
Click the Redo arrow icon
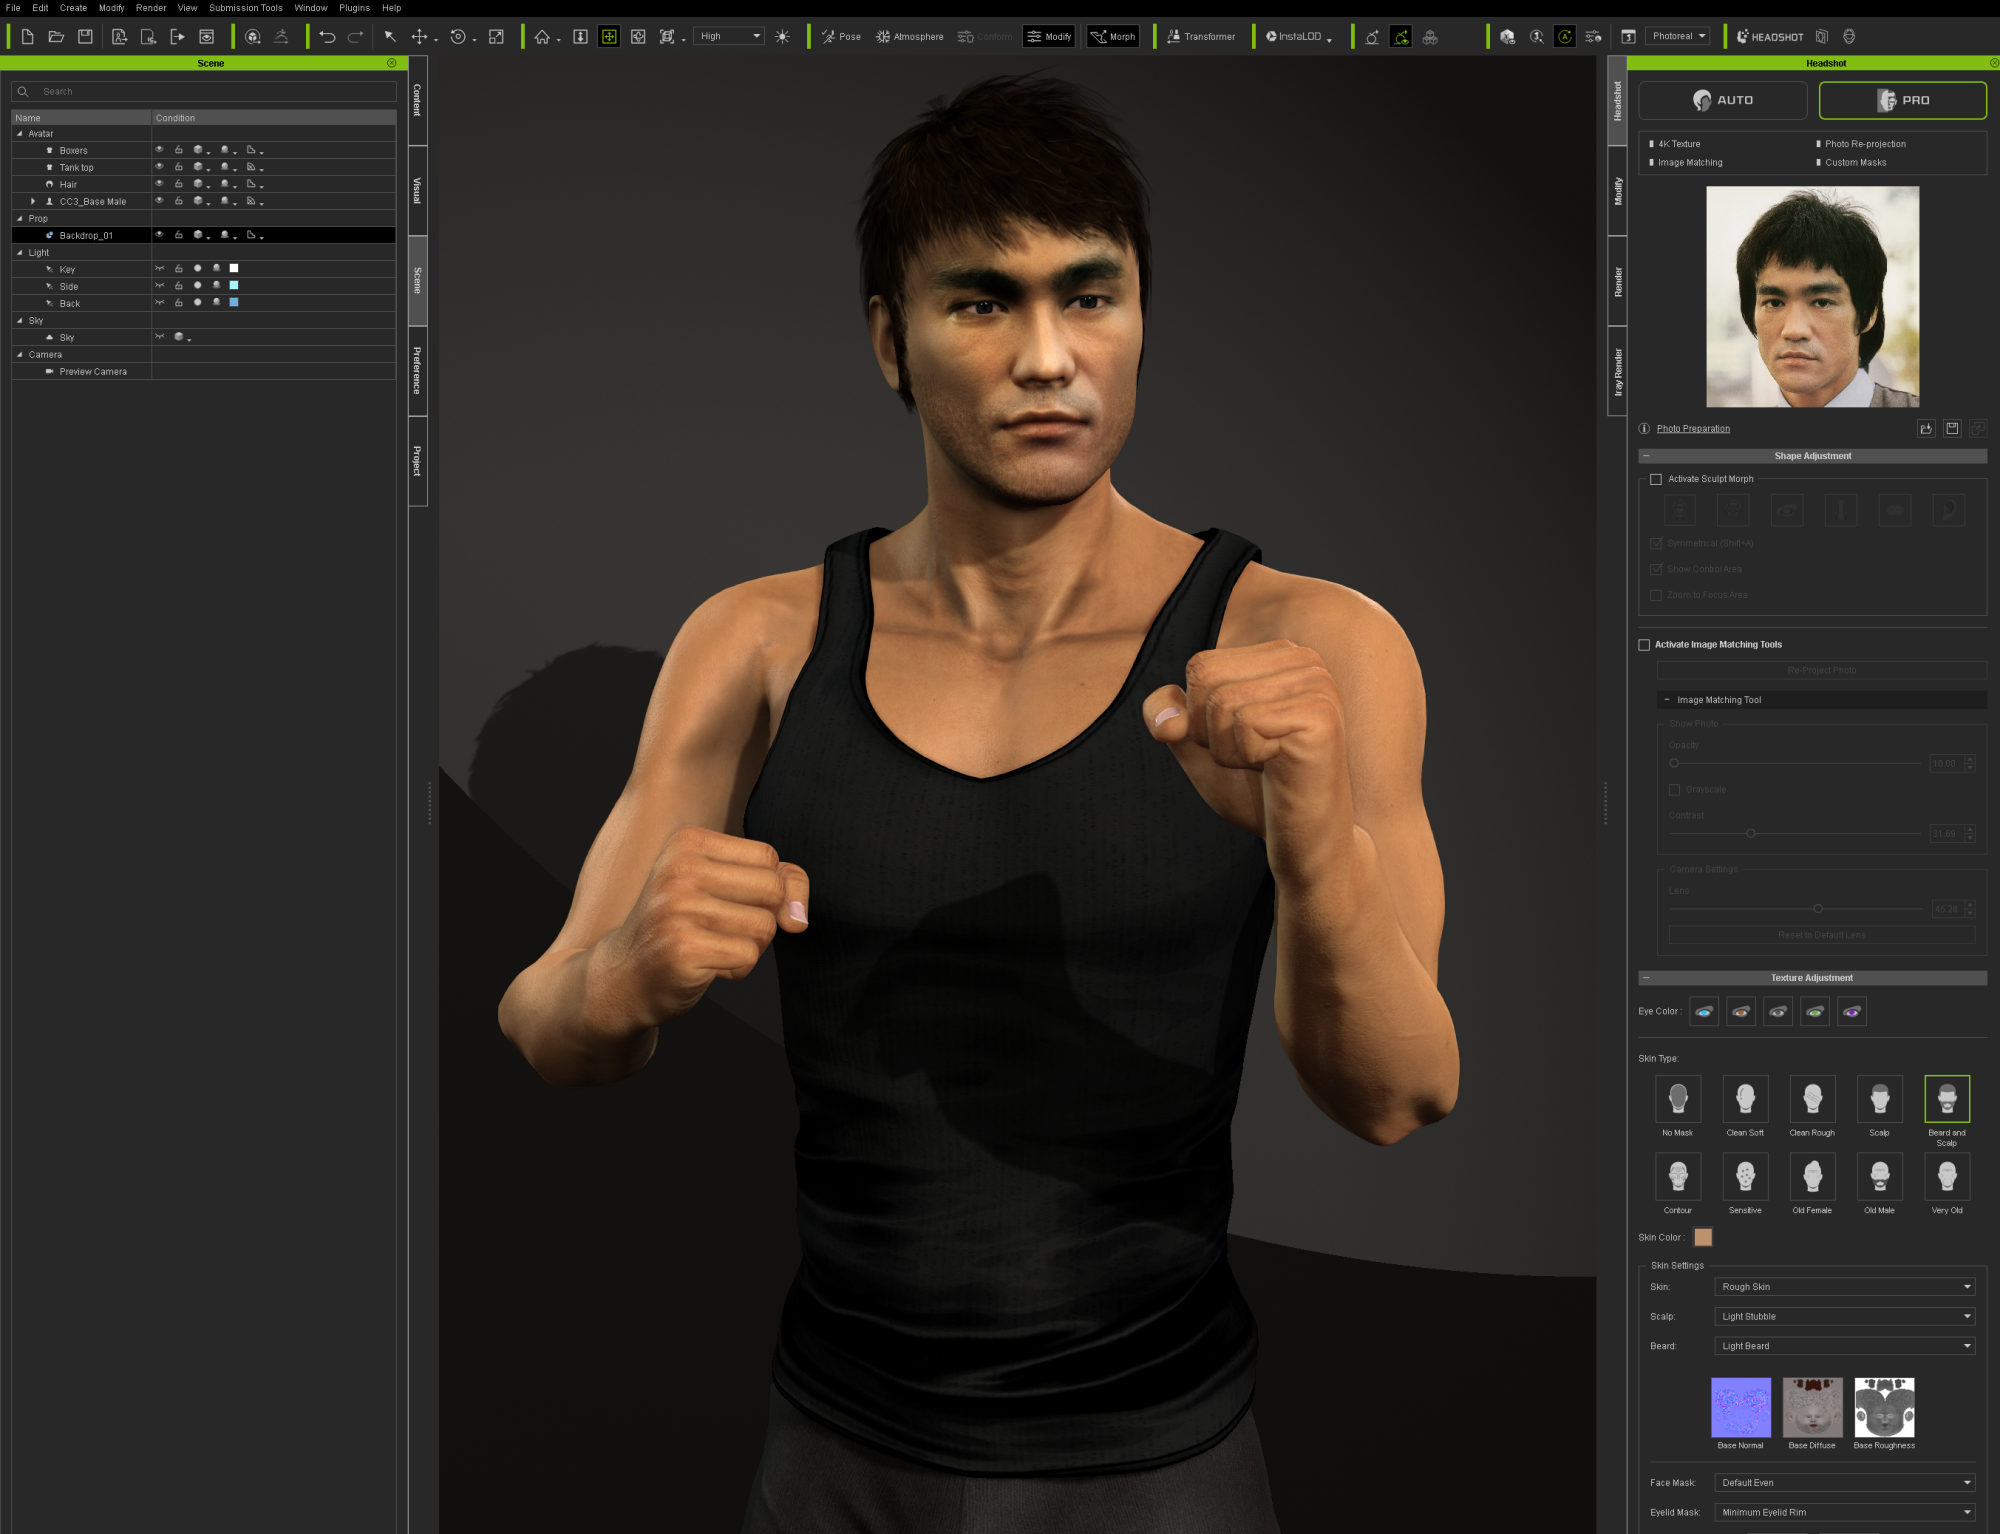tap(355, 37)
